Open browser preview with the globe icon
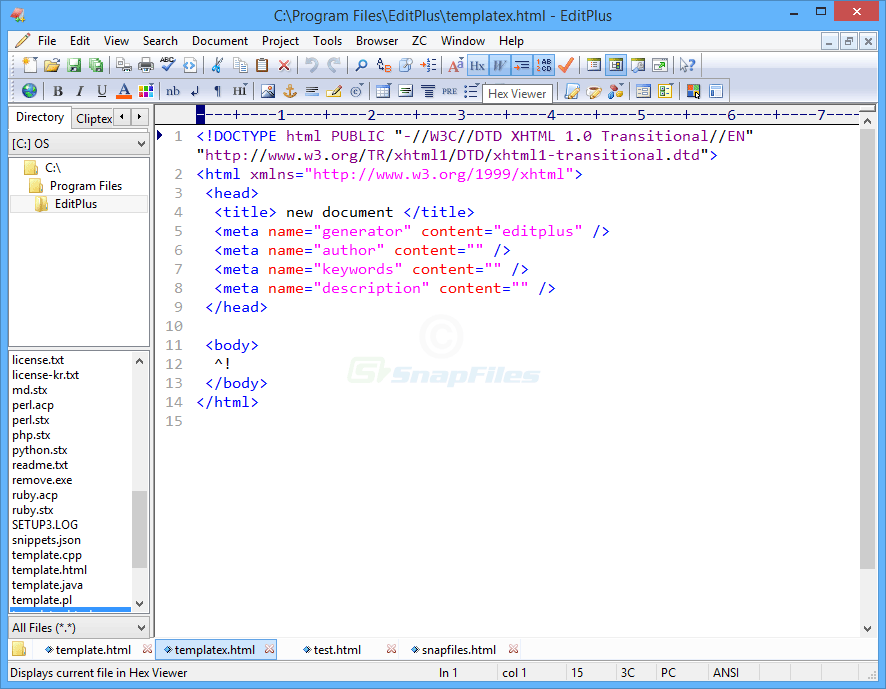This screenshot has width=886, height=689. click(x=29, y=91)
